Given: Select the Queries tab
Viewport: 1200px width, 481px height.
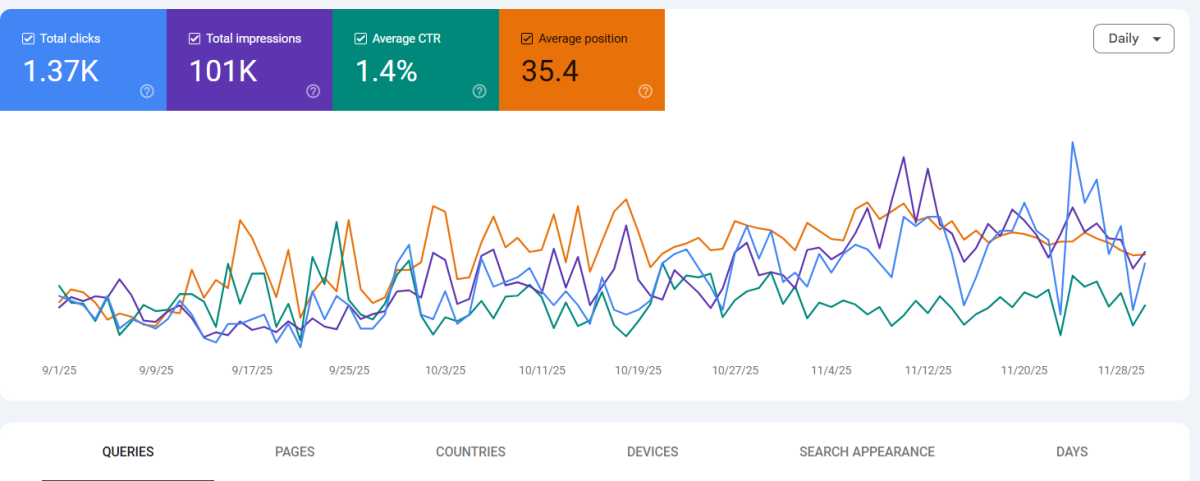Looking at the screenshot, I should 128,452.
